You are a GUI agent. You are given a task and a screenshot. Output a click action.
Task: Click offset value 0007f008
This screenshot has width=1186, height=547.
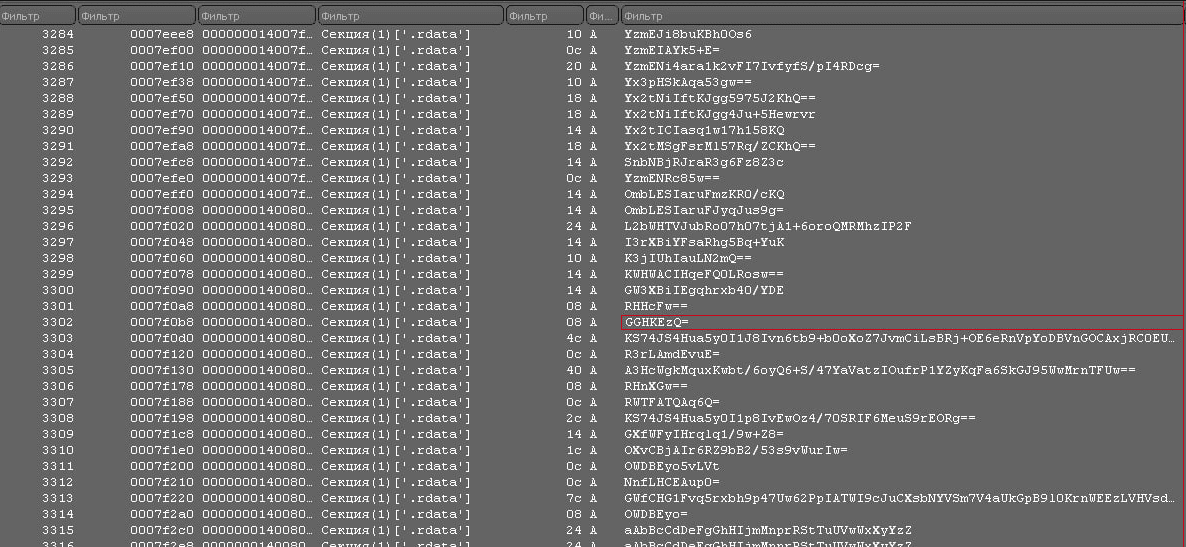pyautogui.click(x=162, y=210)
